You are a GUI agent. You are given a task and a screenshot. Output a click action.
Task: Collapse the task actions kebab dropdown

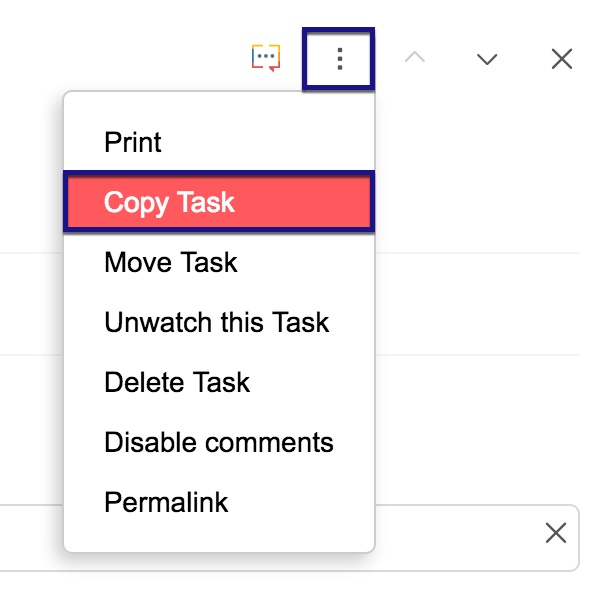[339, 59]
